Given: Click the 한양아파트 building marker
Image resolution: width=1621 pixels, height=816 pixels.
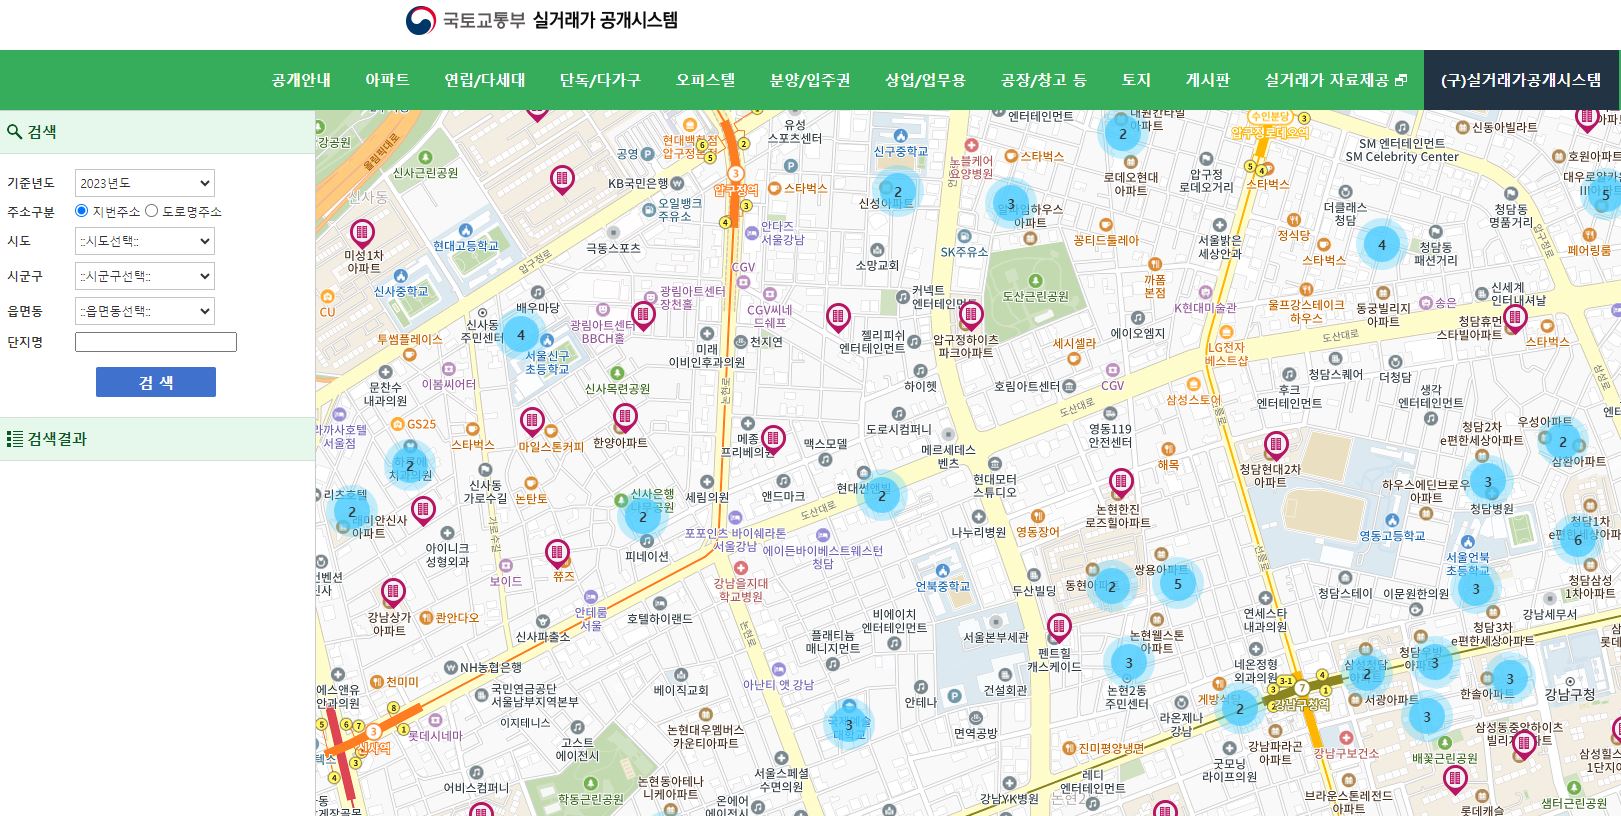Looking at the screenshot, I should 625,416.
